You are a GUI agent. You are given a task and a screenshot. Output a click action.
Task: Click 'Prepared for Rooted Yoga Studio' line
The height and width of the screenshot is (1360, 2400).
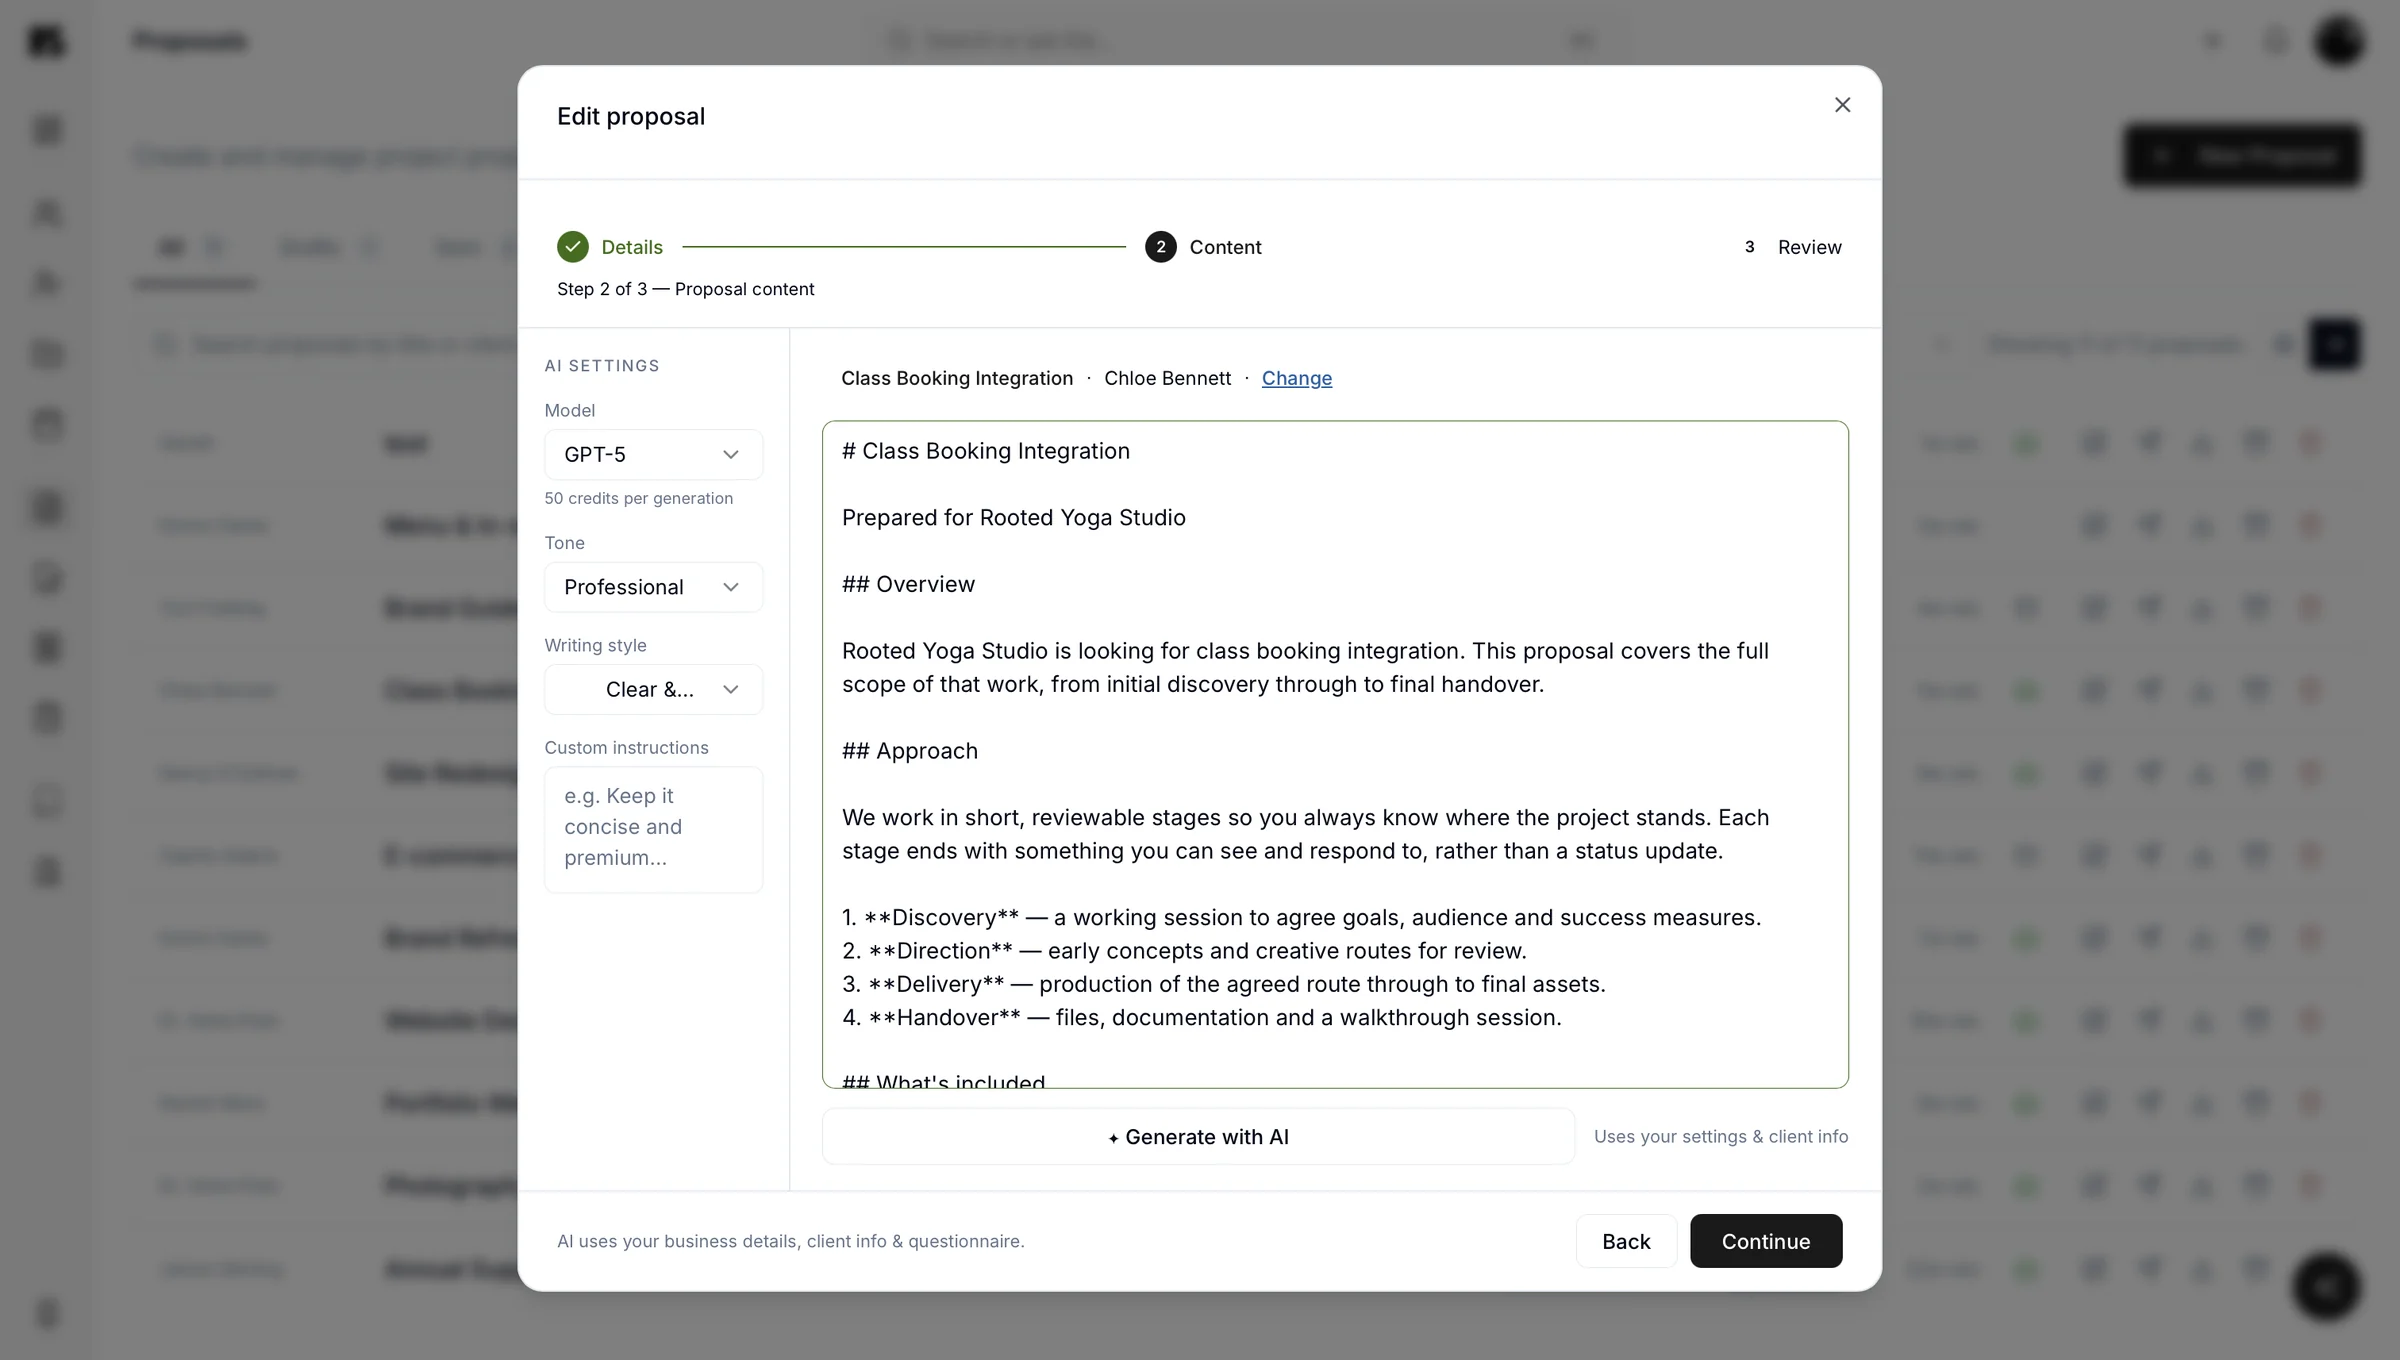(1013, 518)
